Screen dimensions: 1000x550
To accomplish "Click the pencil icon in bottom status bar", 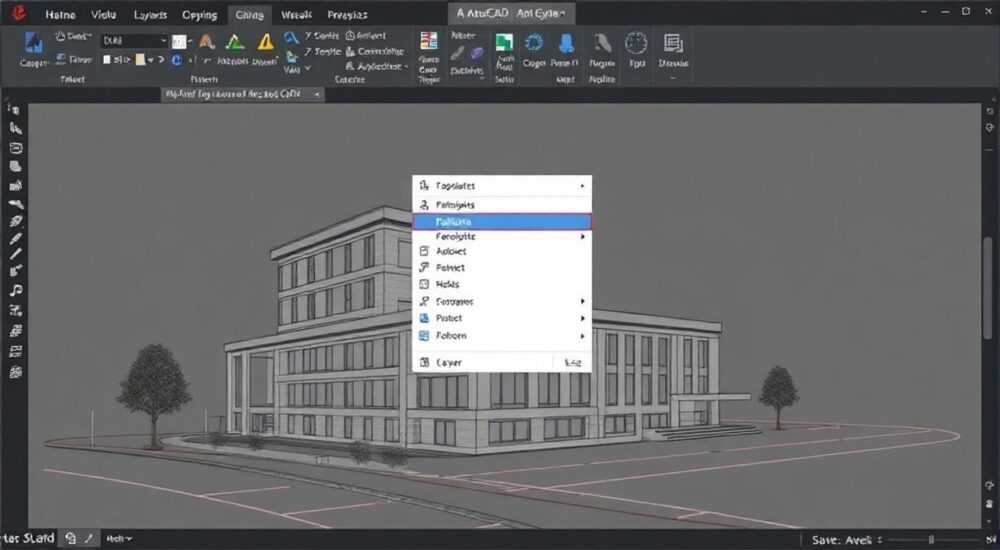I will [x=89, y=539].
